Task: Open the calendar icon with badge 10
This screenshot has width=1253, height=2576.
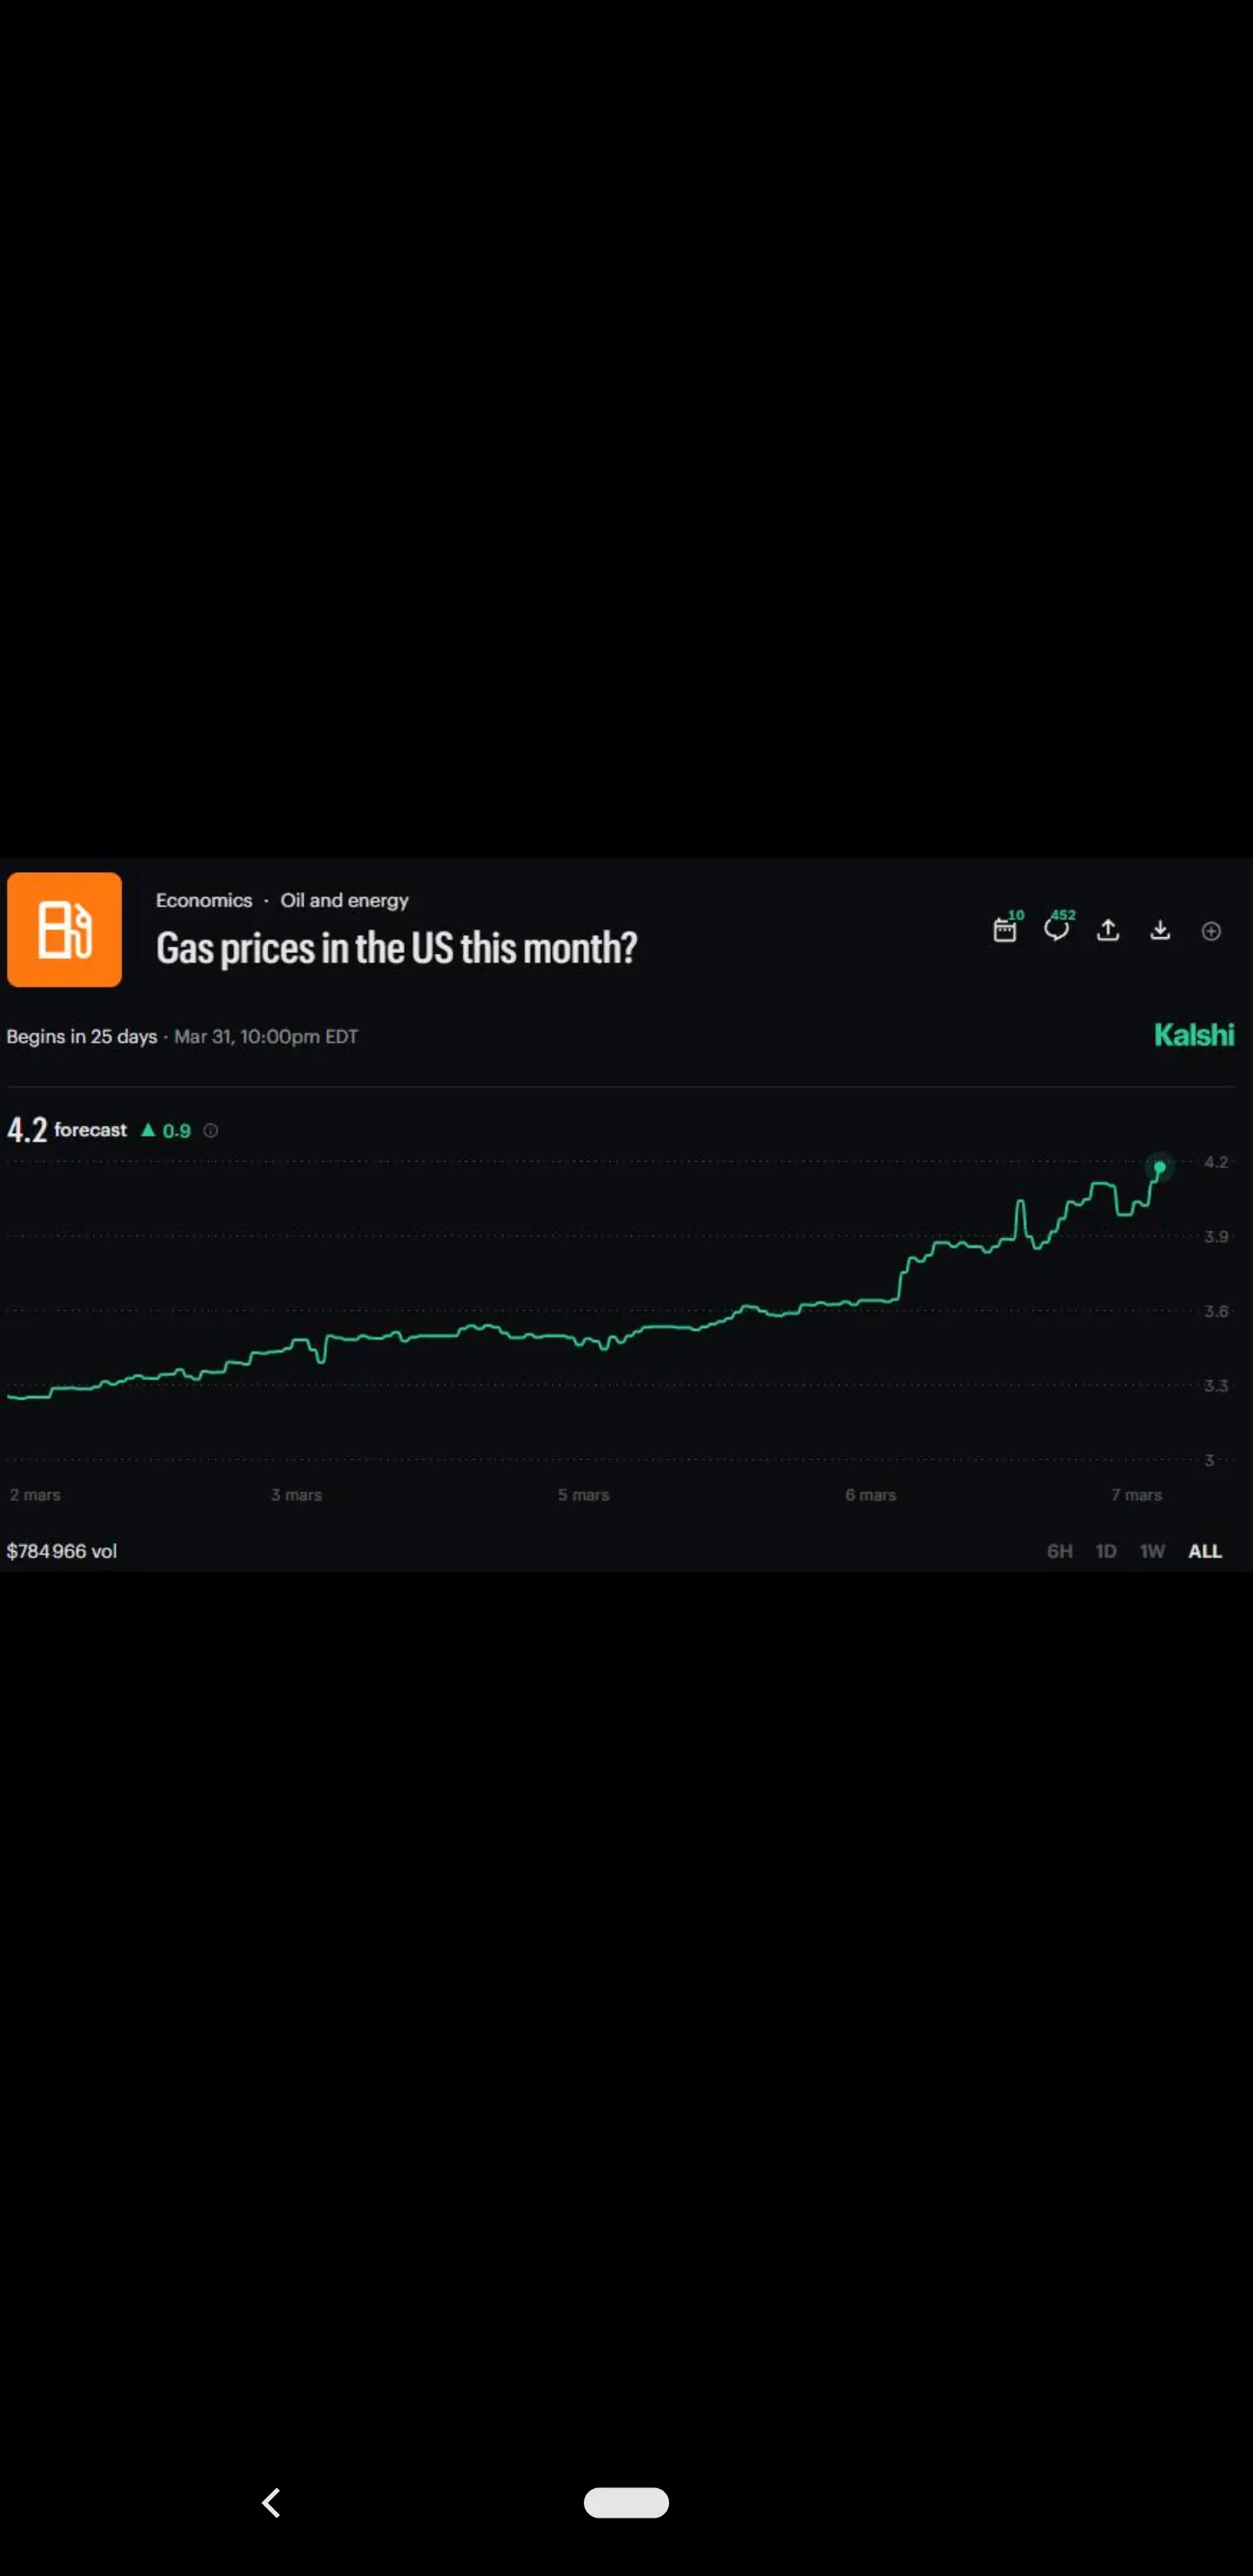Action: [x=1005, y=930]
